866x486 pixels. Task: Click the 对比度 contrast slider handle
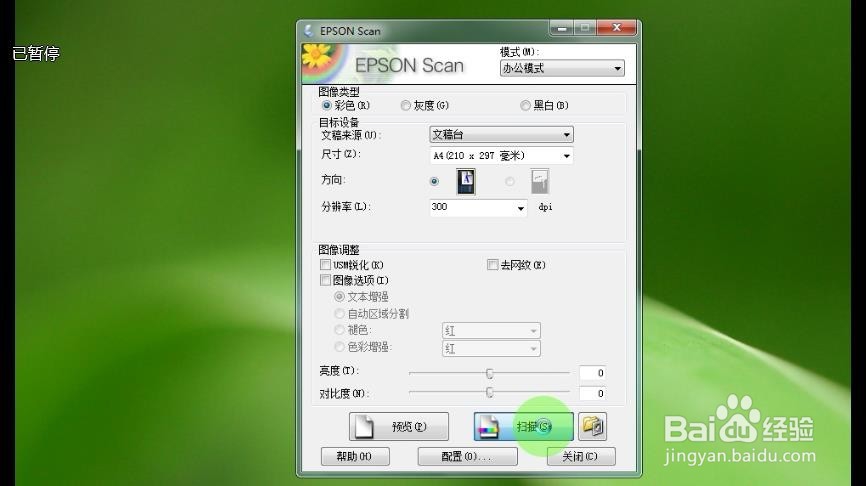(x=489, y=393)
